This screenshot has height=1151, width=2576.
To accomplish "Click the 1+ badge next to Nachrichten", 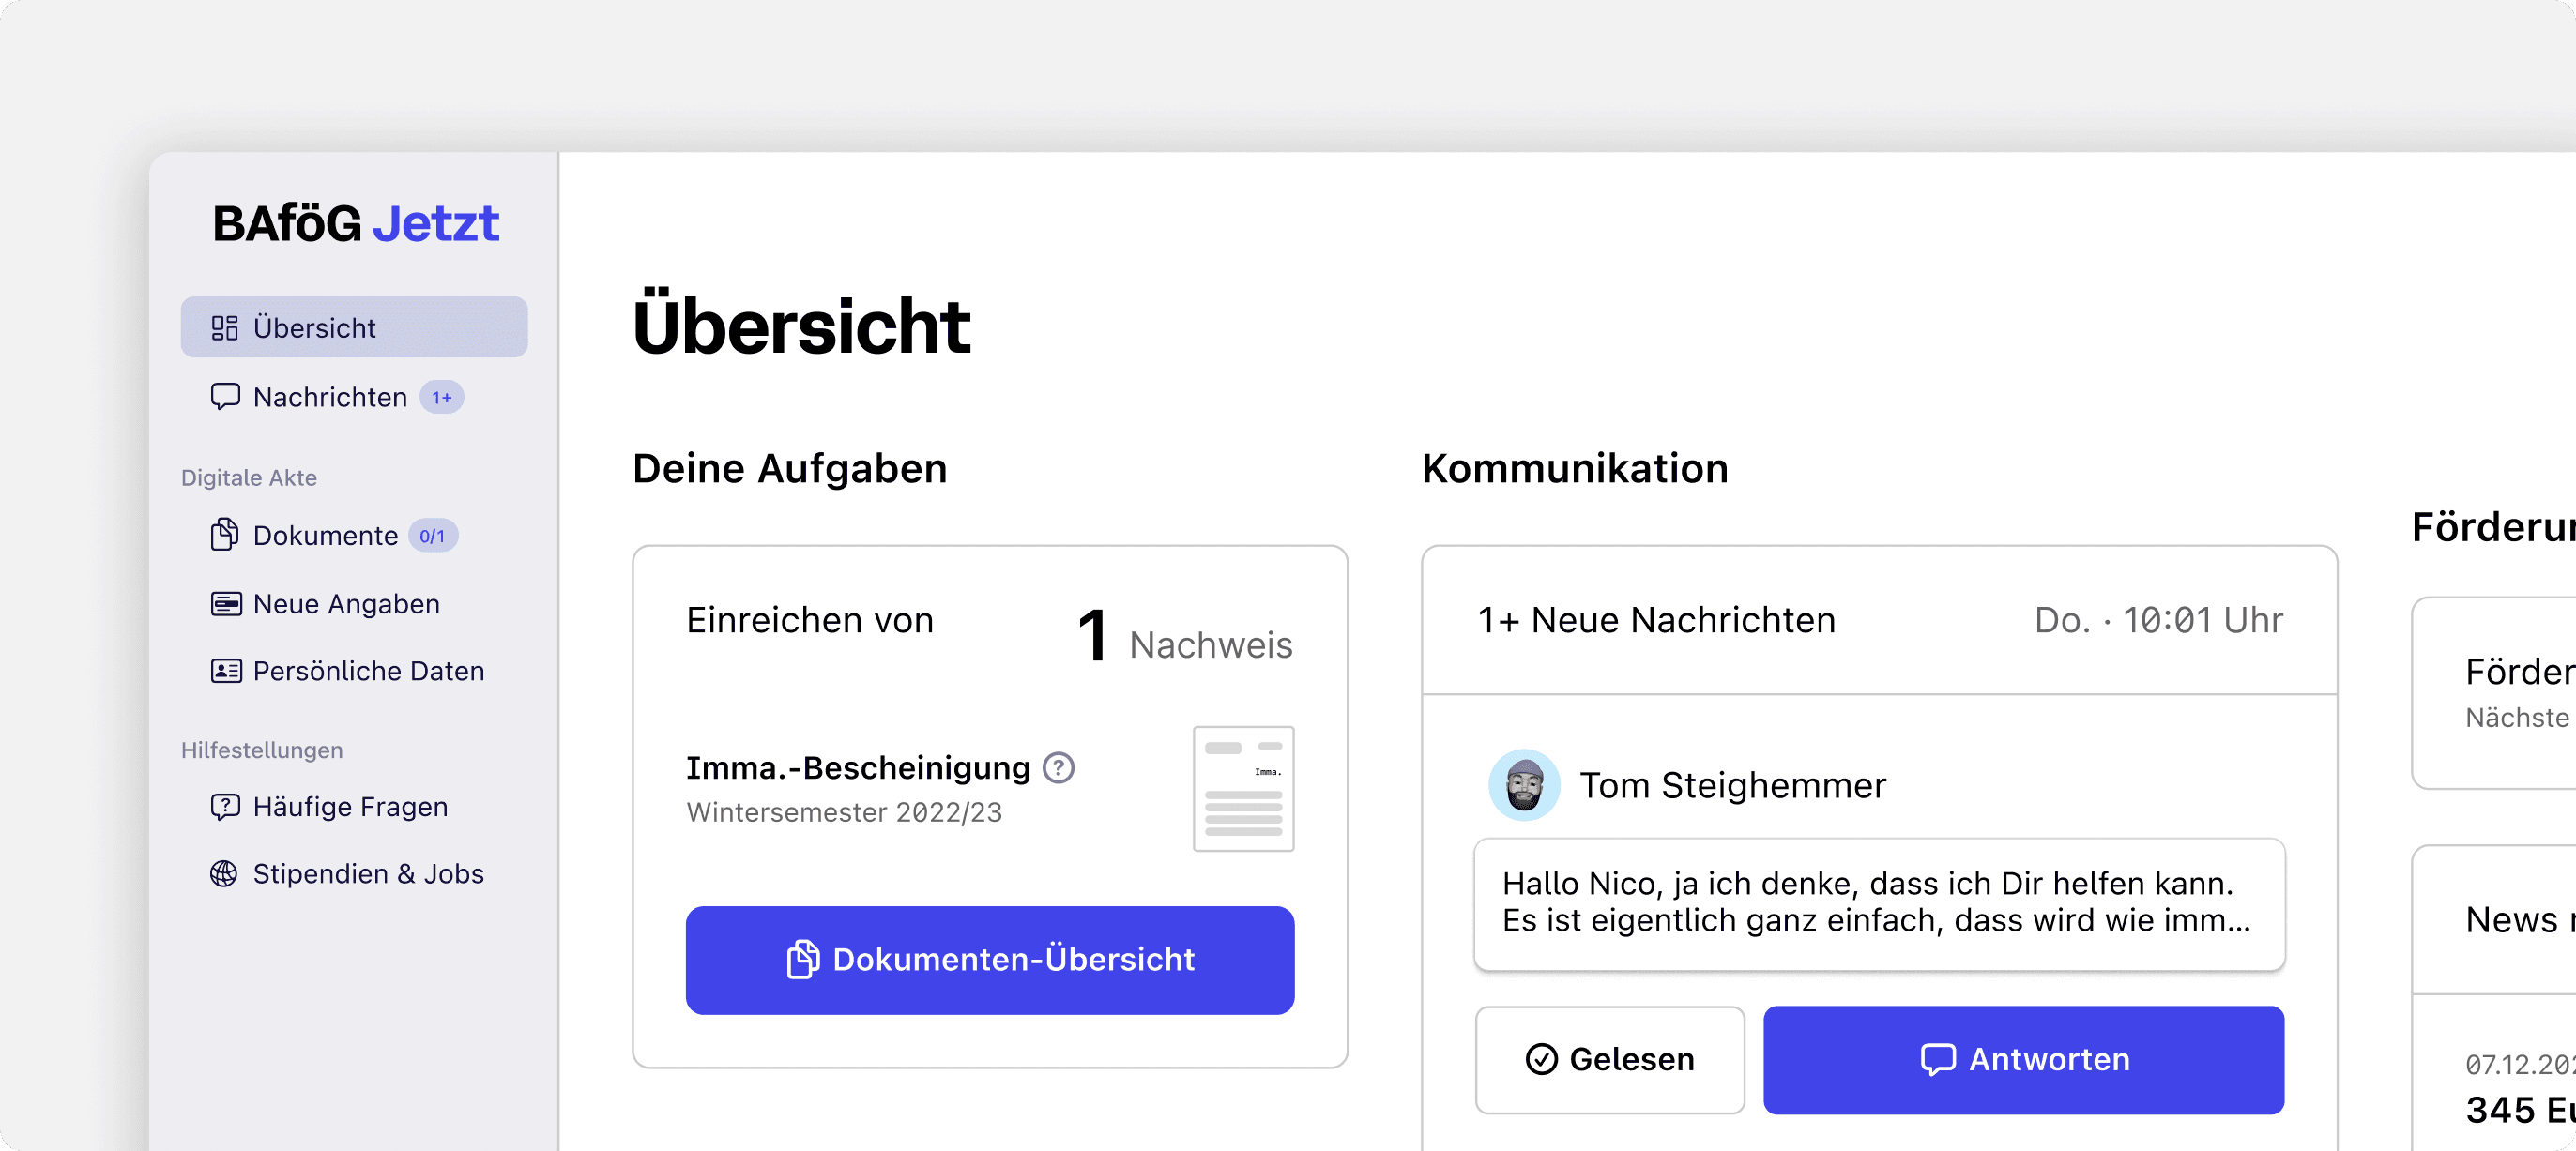I will tap(442, 397).
